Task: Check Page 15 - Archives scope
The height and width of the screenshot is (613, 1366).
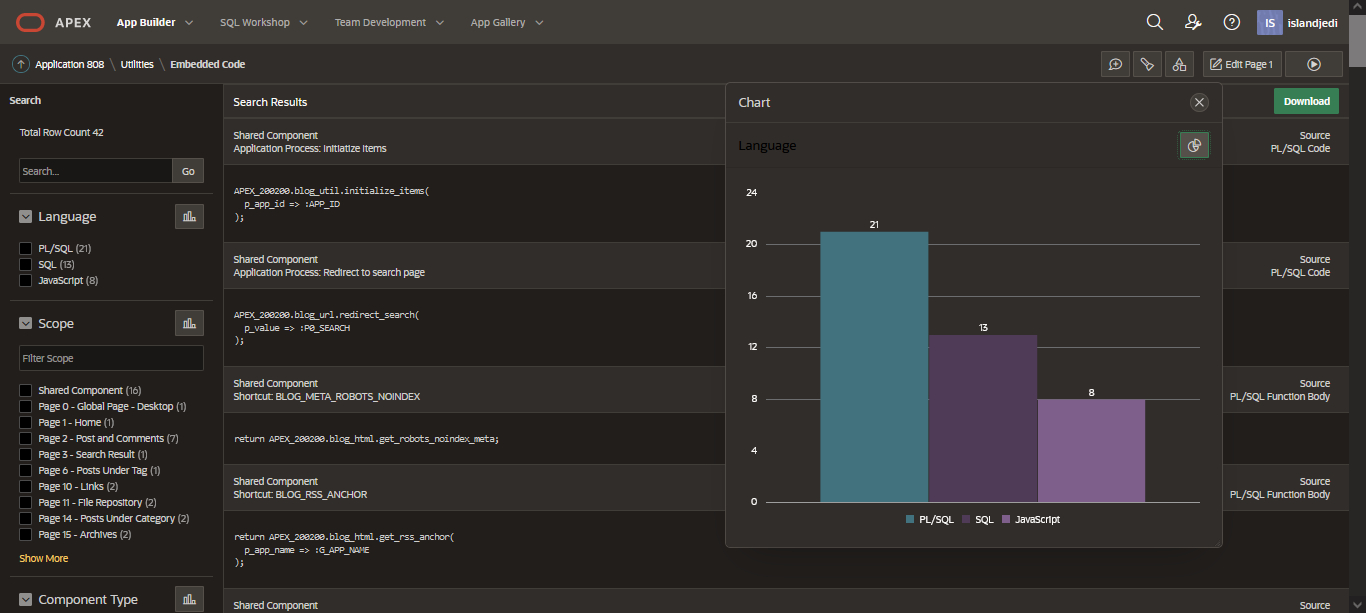Action: pos(26,534)
